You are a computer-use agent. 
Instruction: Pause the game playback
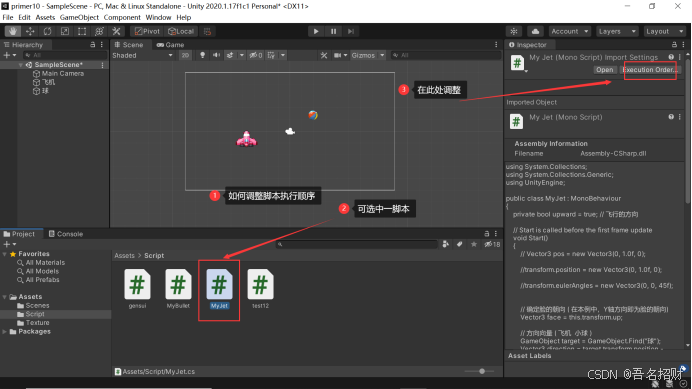(x=333, y=31)
